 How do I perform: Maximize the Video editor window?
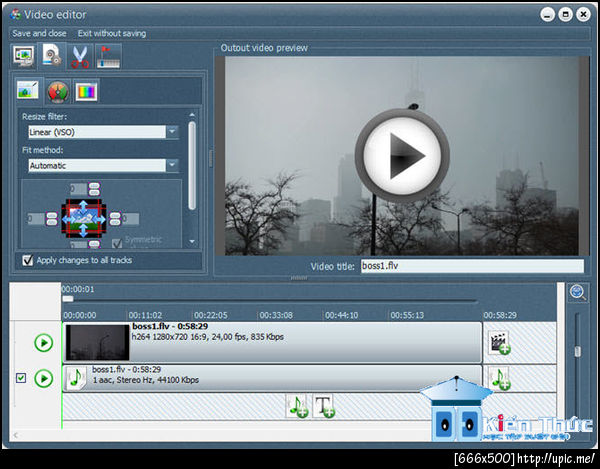[565, 15]
